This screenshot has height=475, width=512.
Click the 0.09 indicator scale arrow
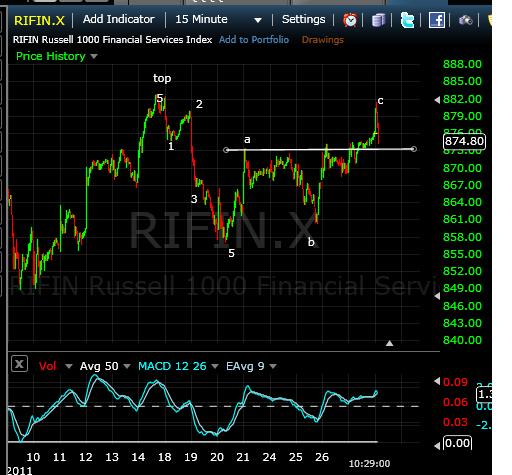coord(437,381)
